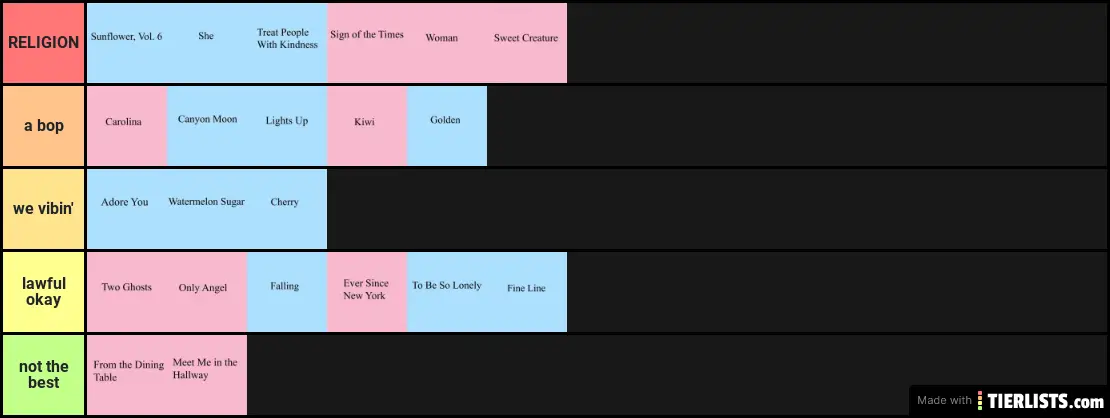Viewport: 1110px width, 418px height.
Task: Select the 'we vibin'' tier label
Action: point(43,209)
